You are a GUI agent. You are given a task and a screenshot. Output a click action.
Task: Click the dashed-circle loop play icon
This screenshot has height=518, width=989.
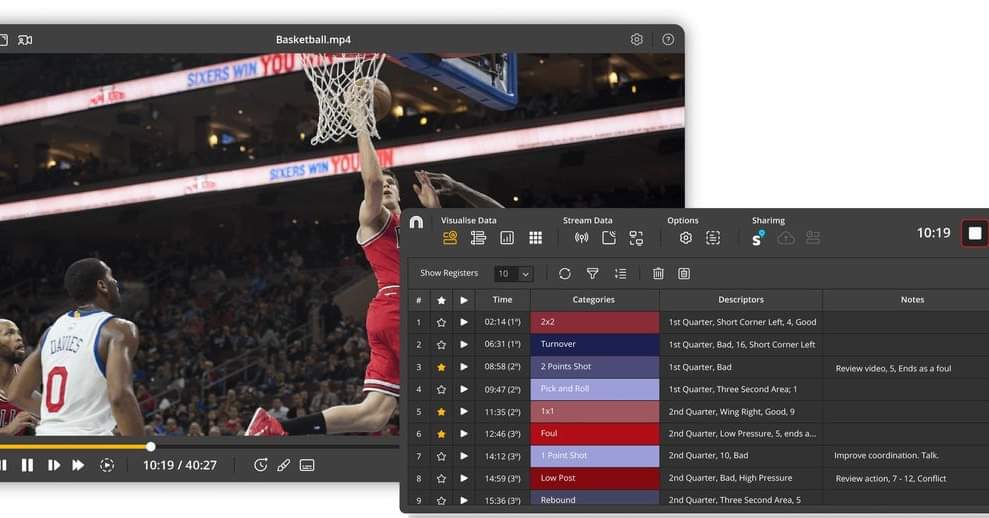click(107, 465)
